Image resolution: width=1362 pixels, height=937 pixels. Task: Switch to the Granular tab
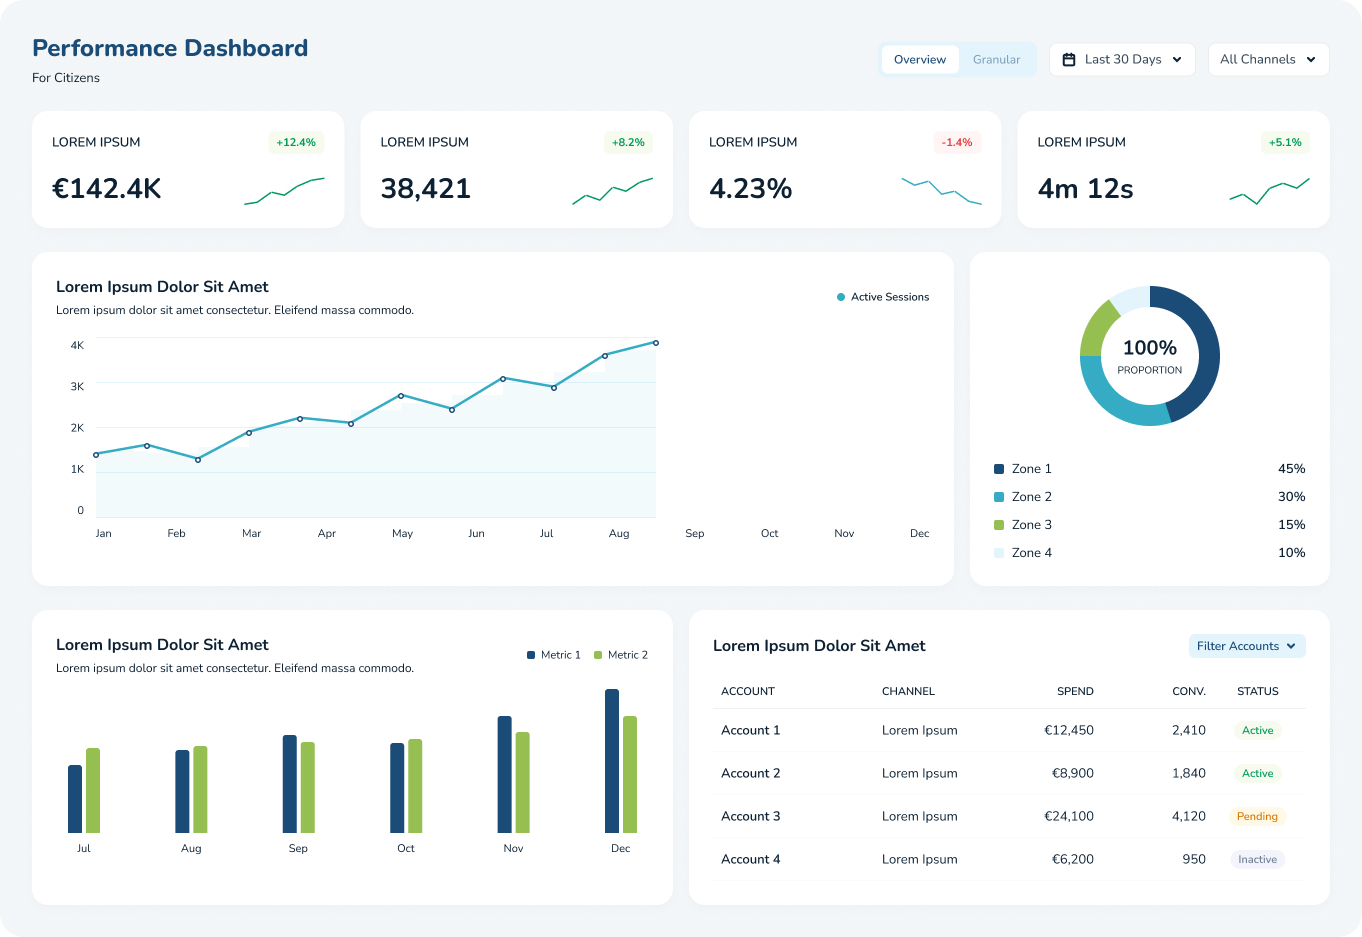click(x=997, y=59)
